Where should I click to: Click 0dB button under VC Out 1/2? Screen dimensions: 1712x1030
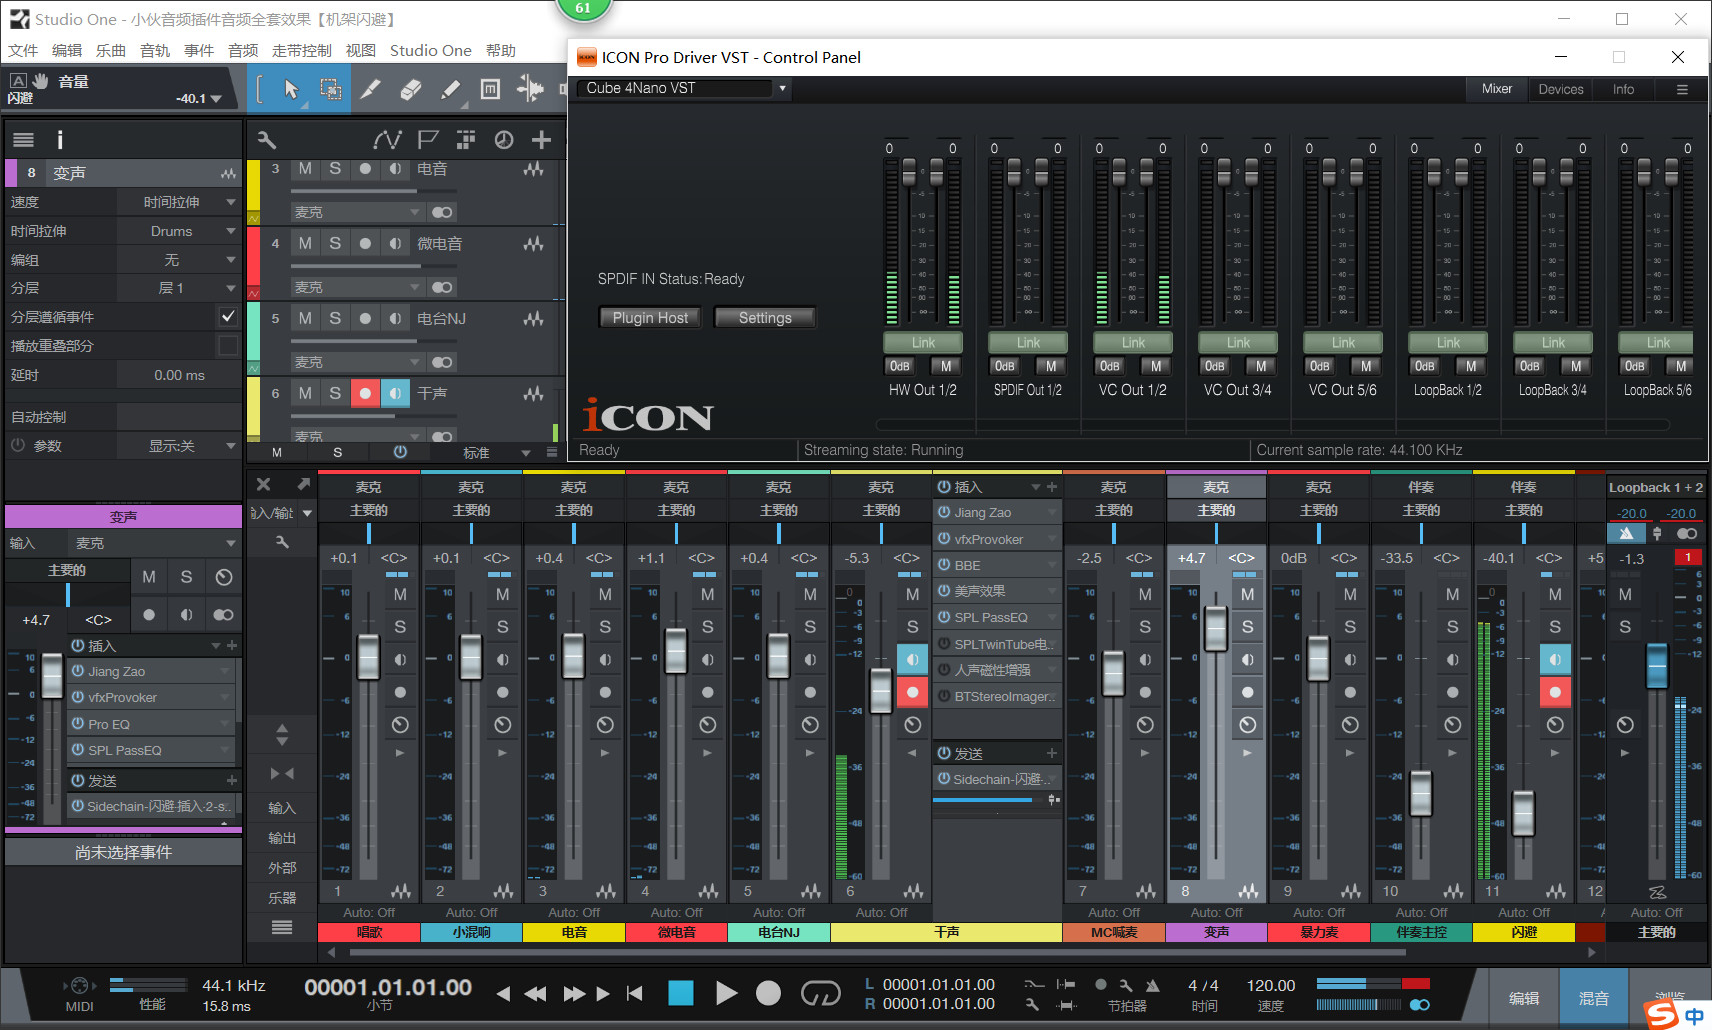pos(1109,366)
